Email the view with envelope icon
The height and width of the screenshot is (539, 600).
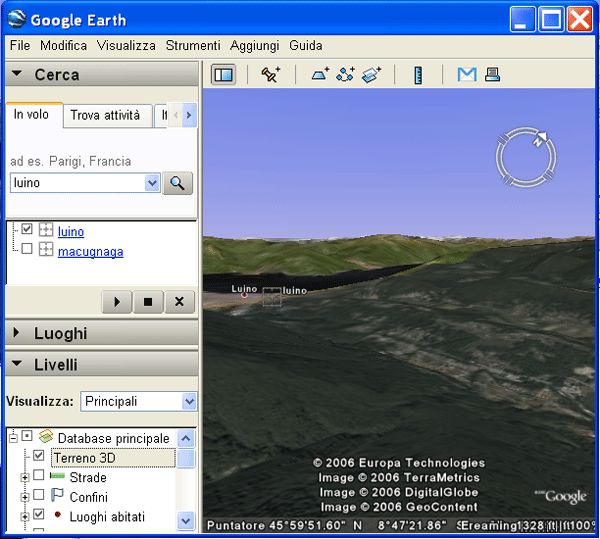467,74
